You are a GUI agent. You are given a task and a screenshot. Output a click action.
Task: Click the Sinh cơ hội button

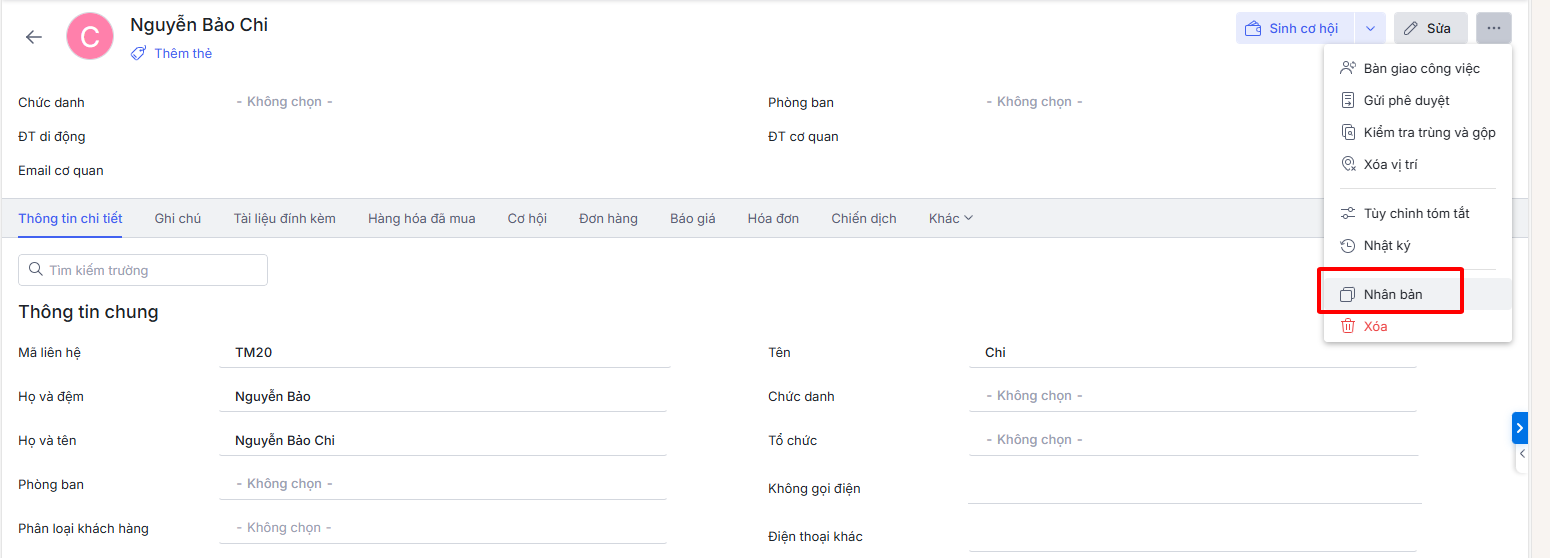[1294, 29]
